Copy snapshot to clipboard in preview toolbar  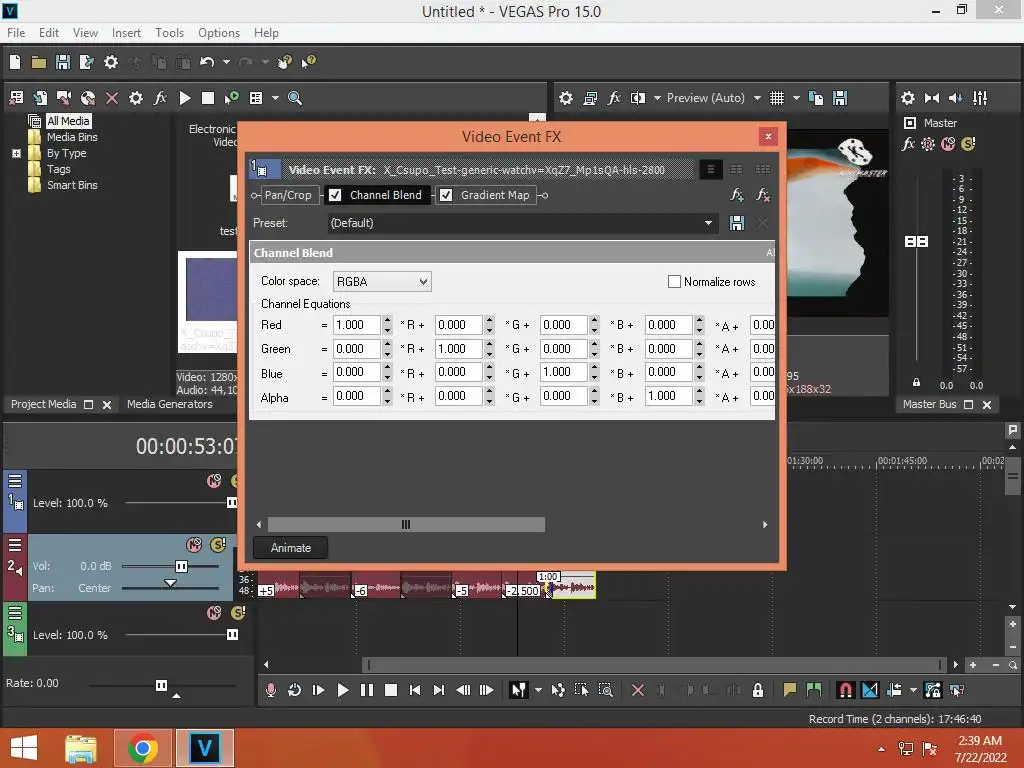pyautogui.click(x=816, y=98)
